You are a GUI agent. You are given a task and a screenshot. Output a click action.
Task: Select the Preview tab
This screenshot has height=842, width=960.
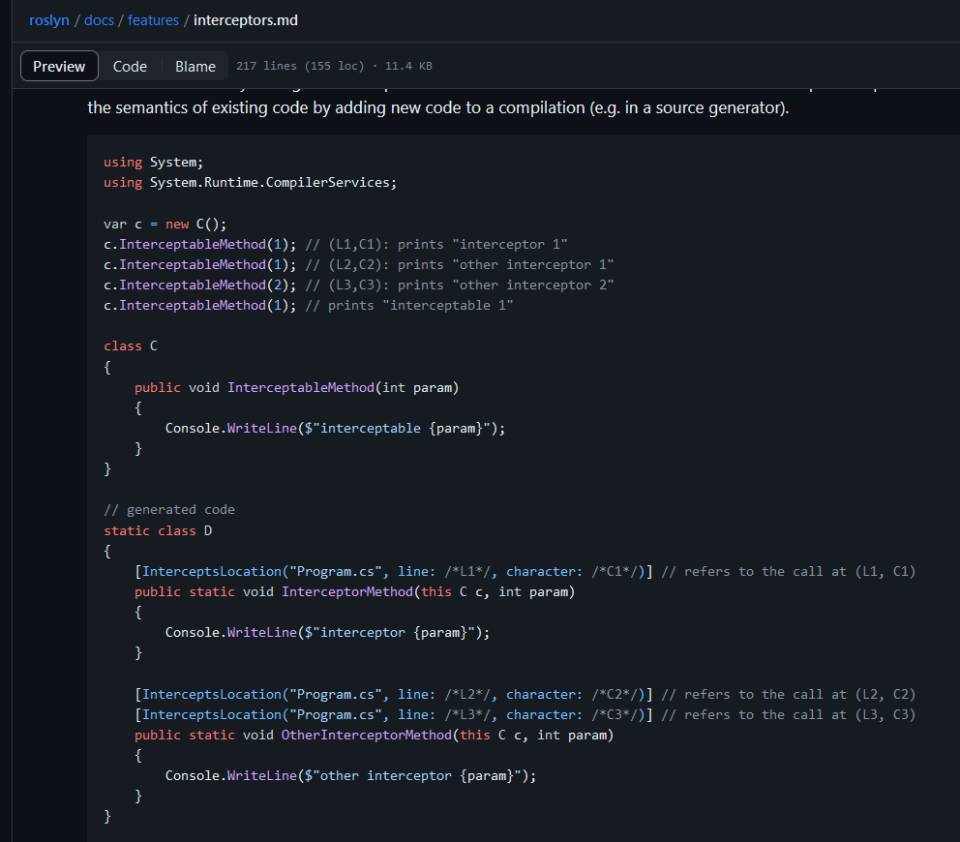(x=59, y=66)
